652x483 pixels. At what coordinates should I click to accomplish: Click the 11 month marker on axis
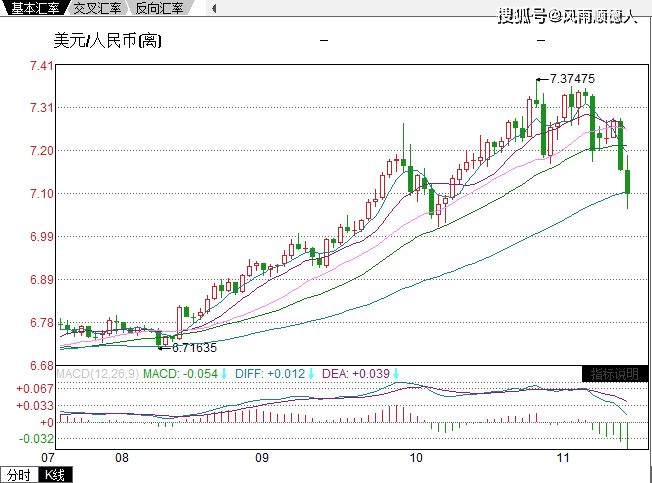[x=562, y=458]
